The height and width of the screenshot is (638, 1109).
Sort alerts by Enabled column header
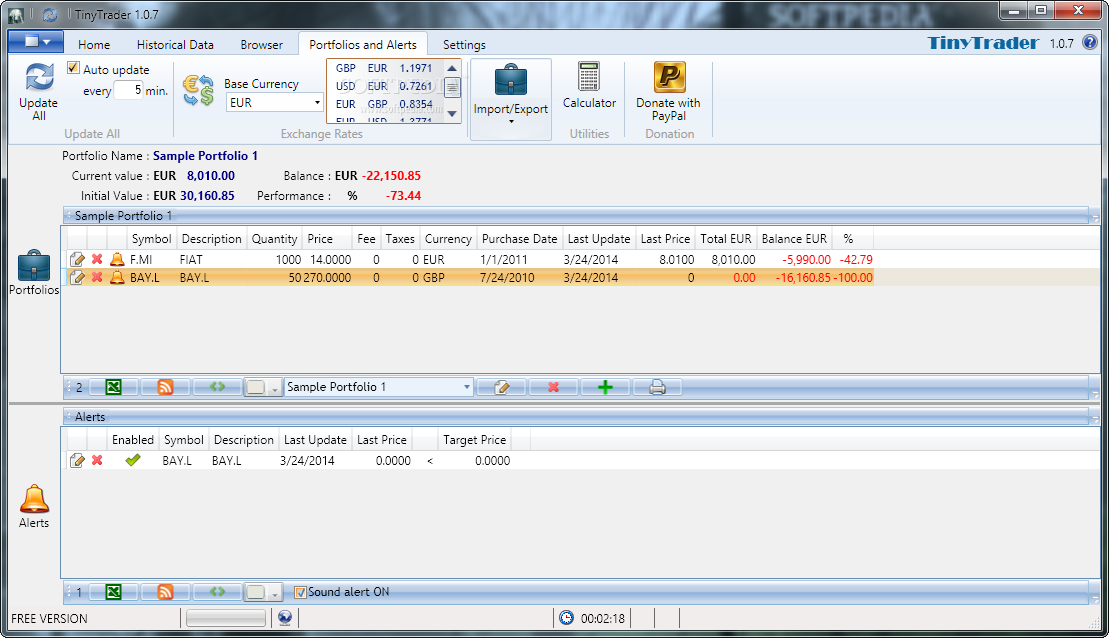pyautogui.click(x=132, y=440)
